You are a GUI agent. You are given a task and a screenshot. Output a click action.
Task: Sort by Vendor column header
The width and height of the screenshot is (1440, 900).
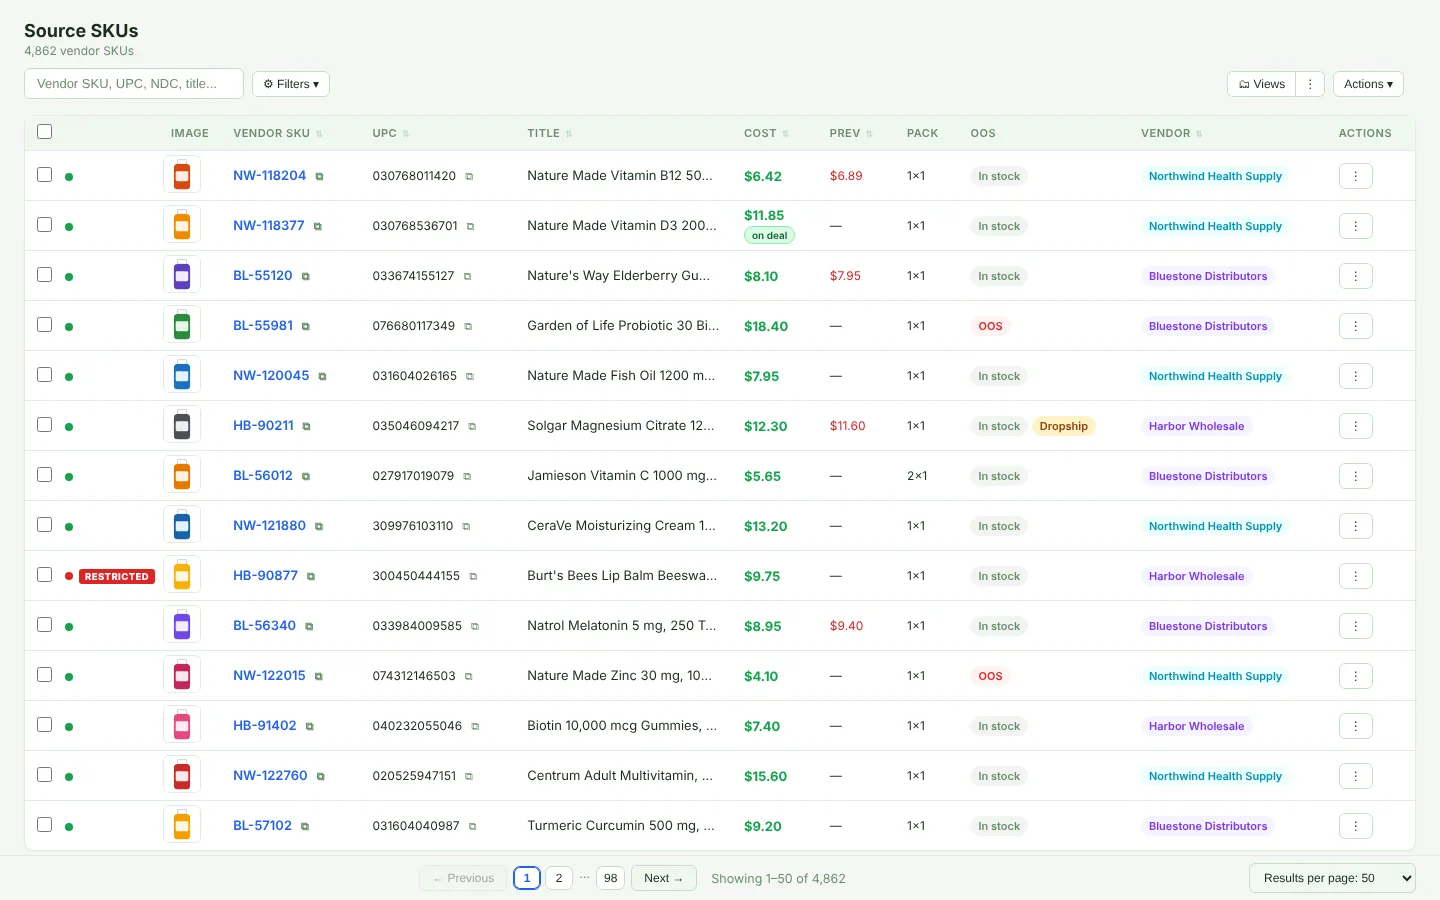pyautogui.click(x=1172, y=133)
